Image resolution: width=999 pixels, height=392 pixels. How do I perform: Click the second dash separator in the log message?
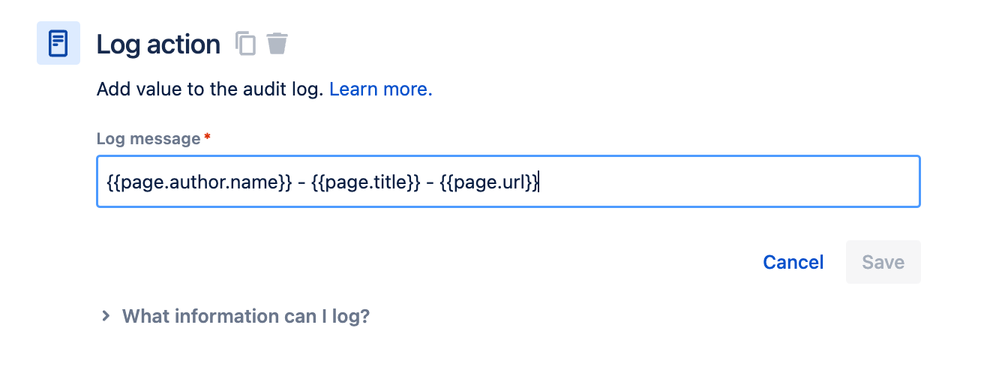coord(430,183)
